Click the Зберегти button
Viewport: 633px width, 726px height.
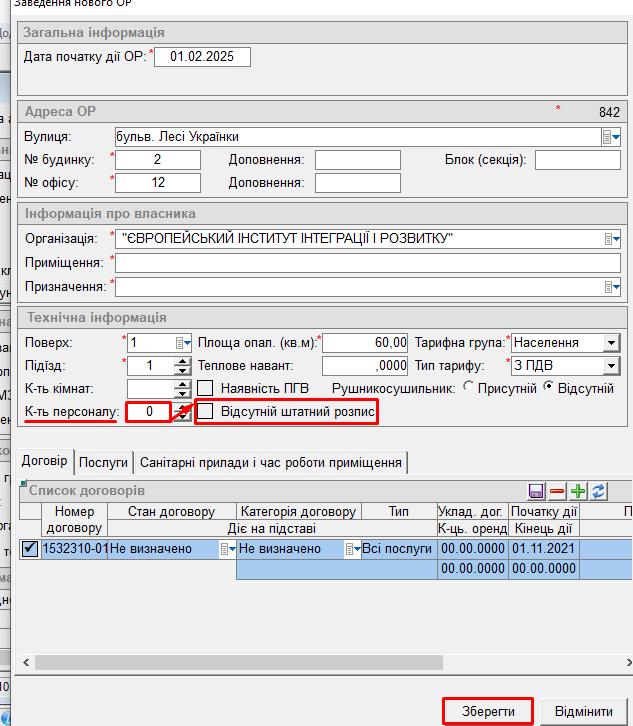(x=488, y=711)
